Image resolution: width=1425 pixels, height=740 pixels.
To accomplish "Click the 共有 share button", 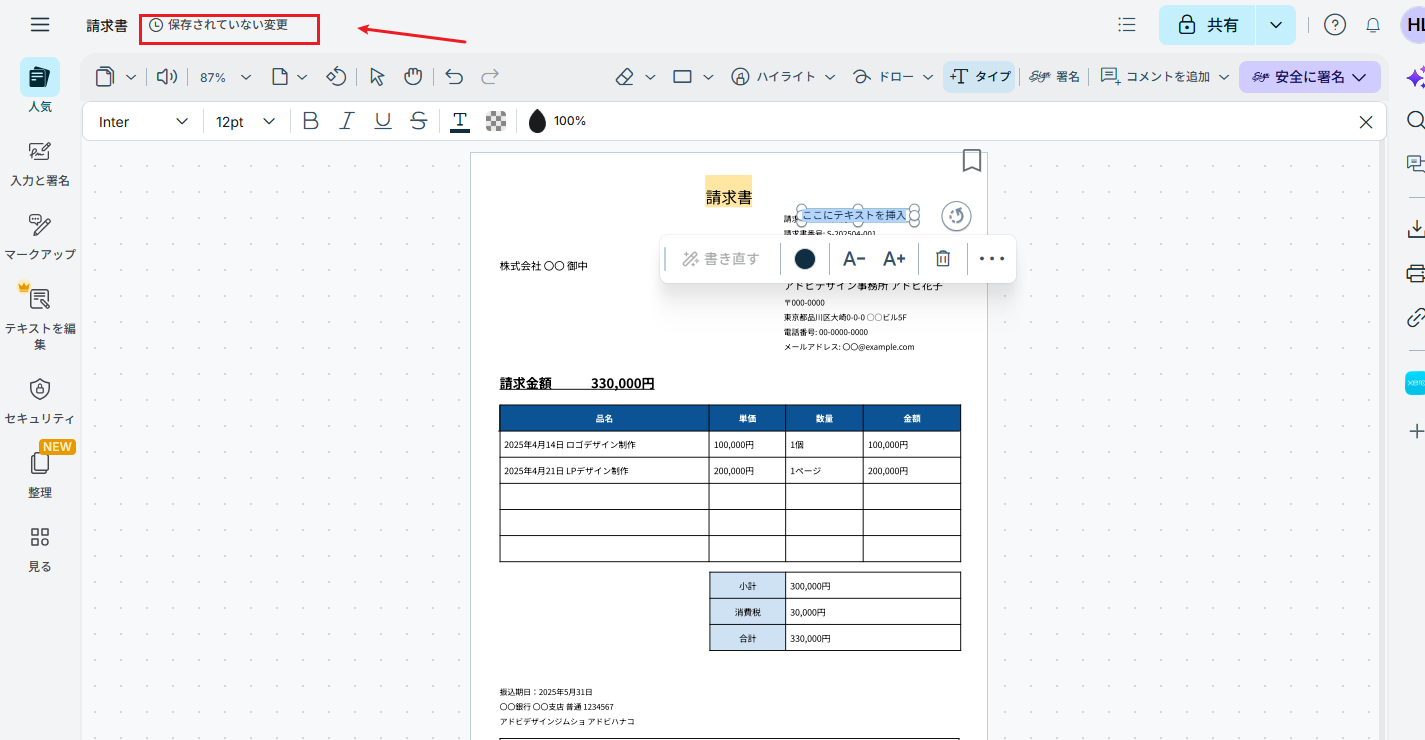I will 1208,25.
